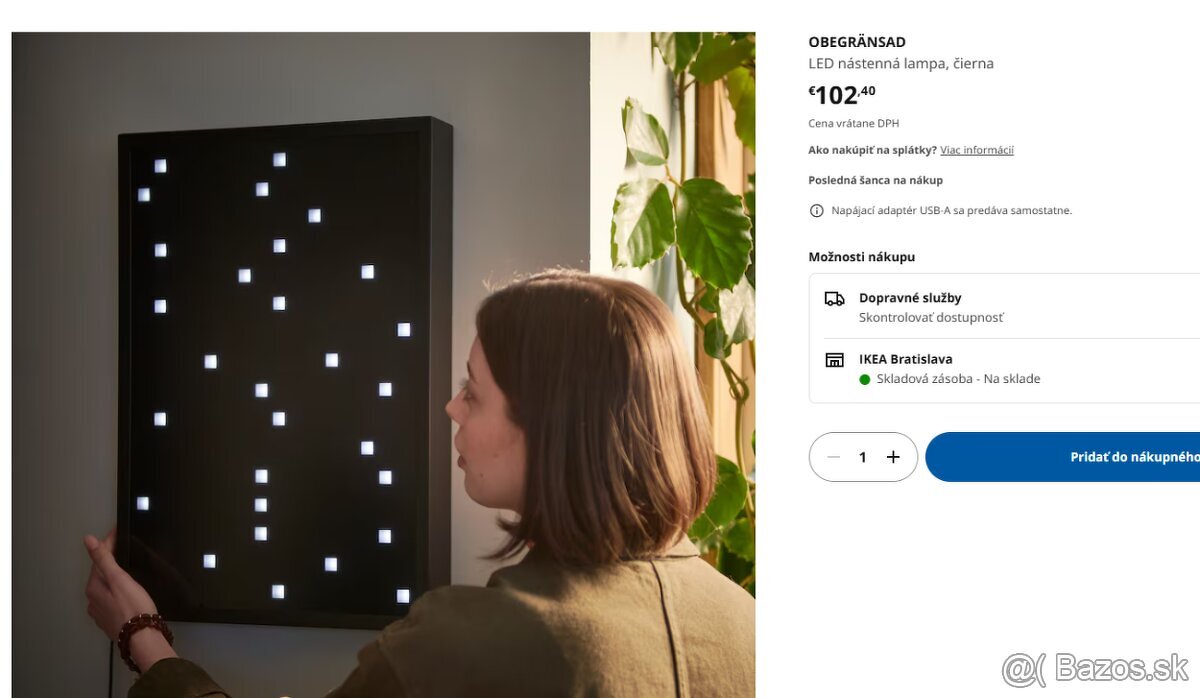1200x698 pixels.
Task: Click the OBEGRÄNSAD product title
Action: [857, 42]
